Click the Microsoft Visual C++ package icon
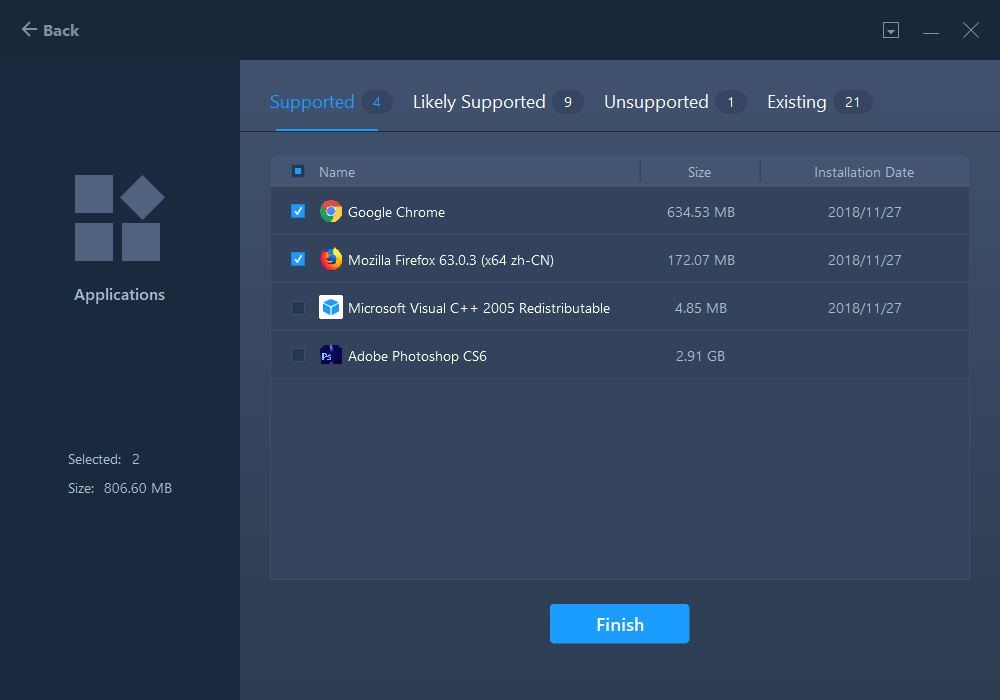 331,308
